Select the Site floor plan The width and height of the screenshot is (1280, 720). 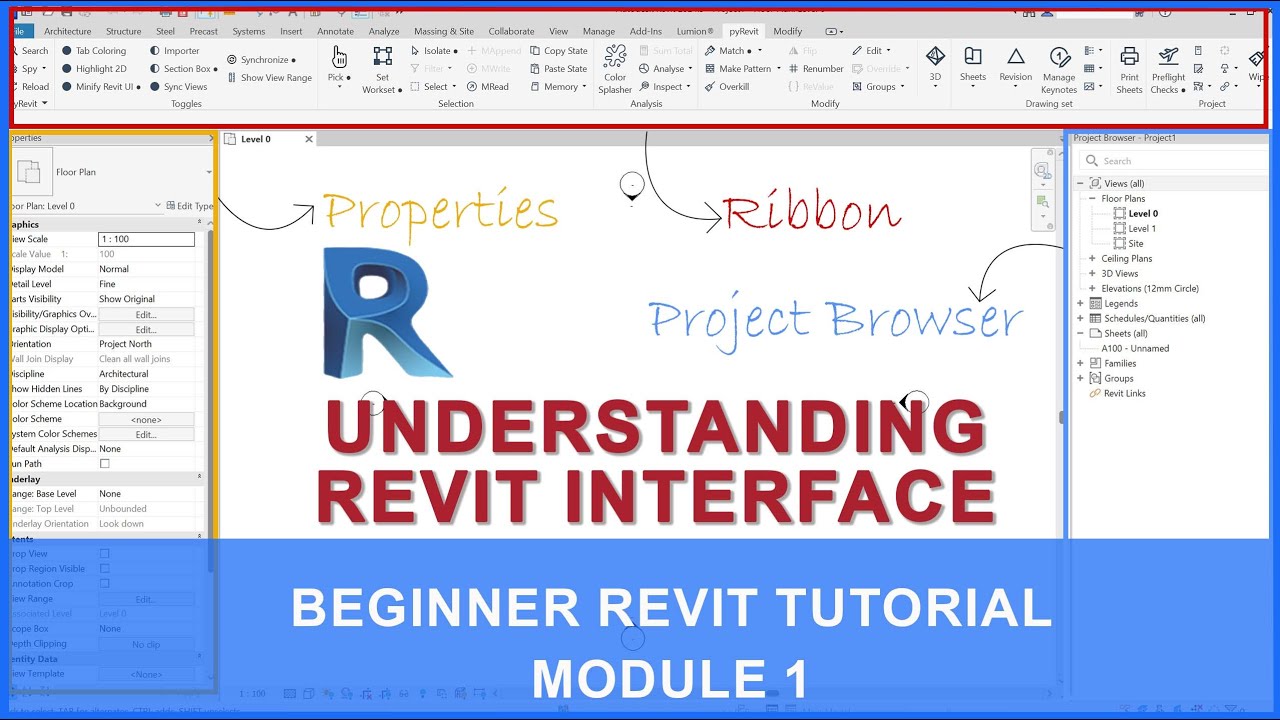pyautogui.click(x=1136, y=244)
